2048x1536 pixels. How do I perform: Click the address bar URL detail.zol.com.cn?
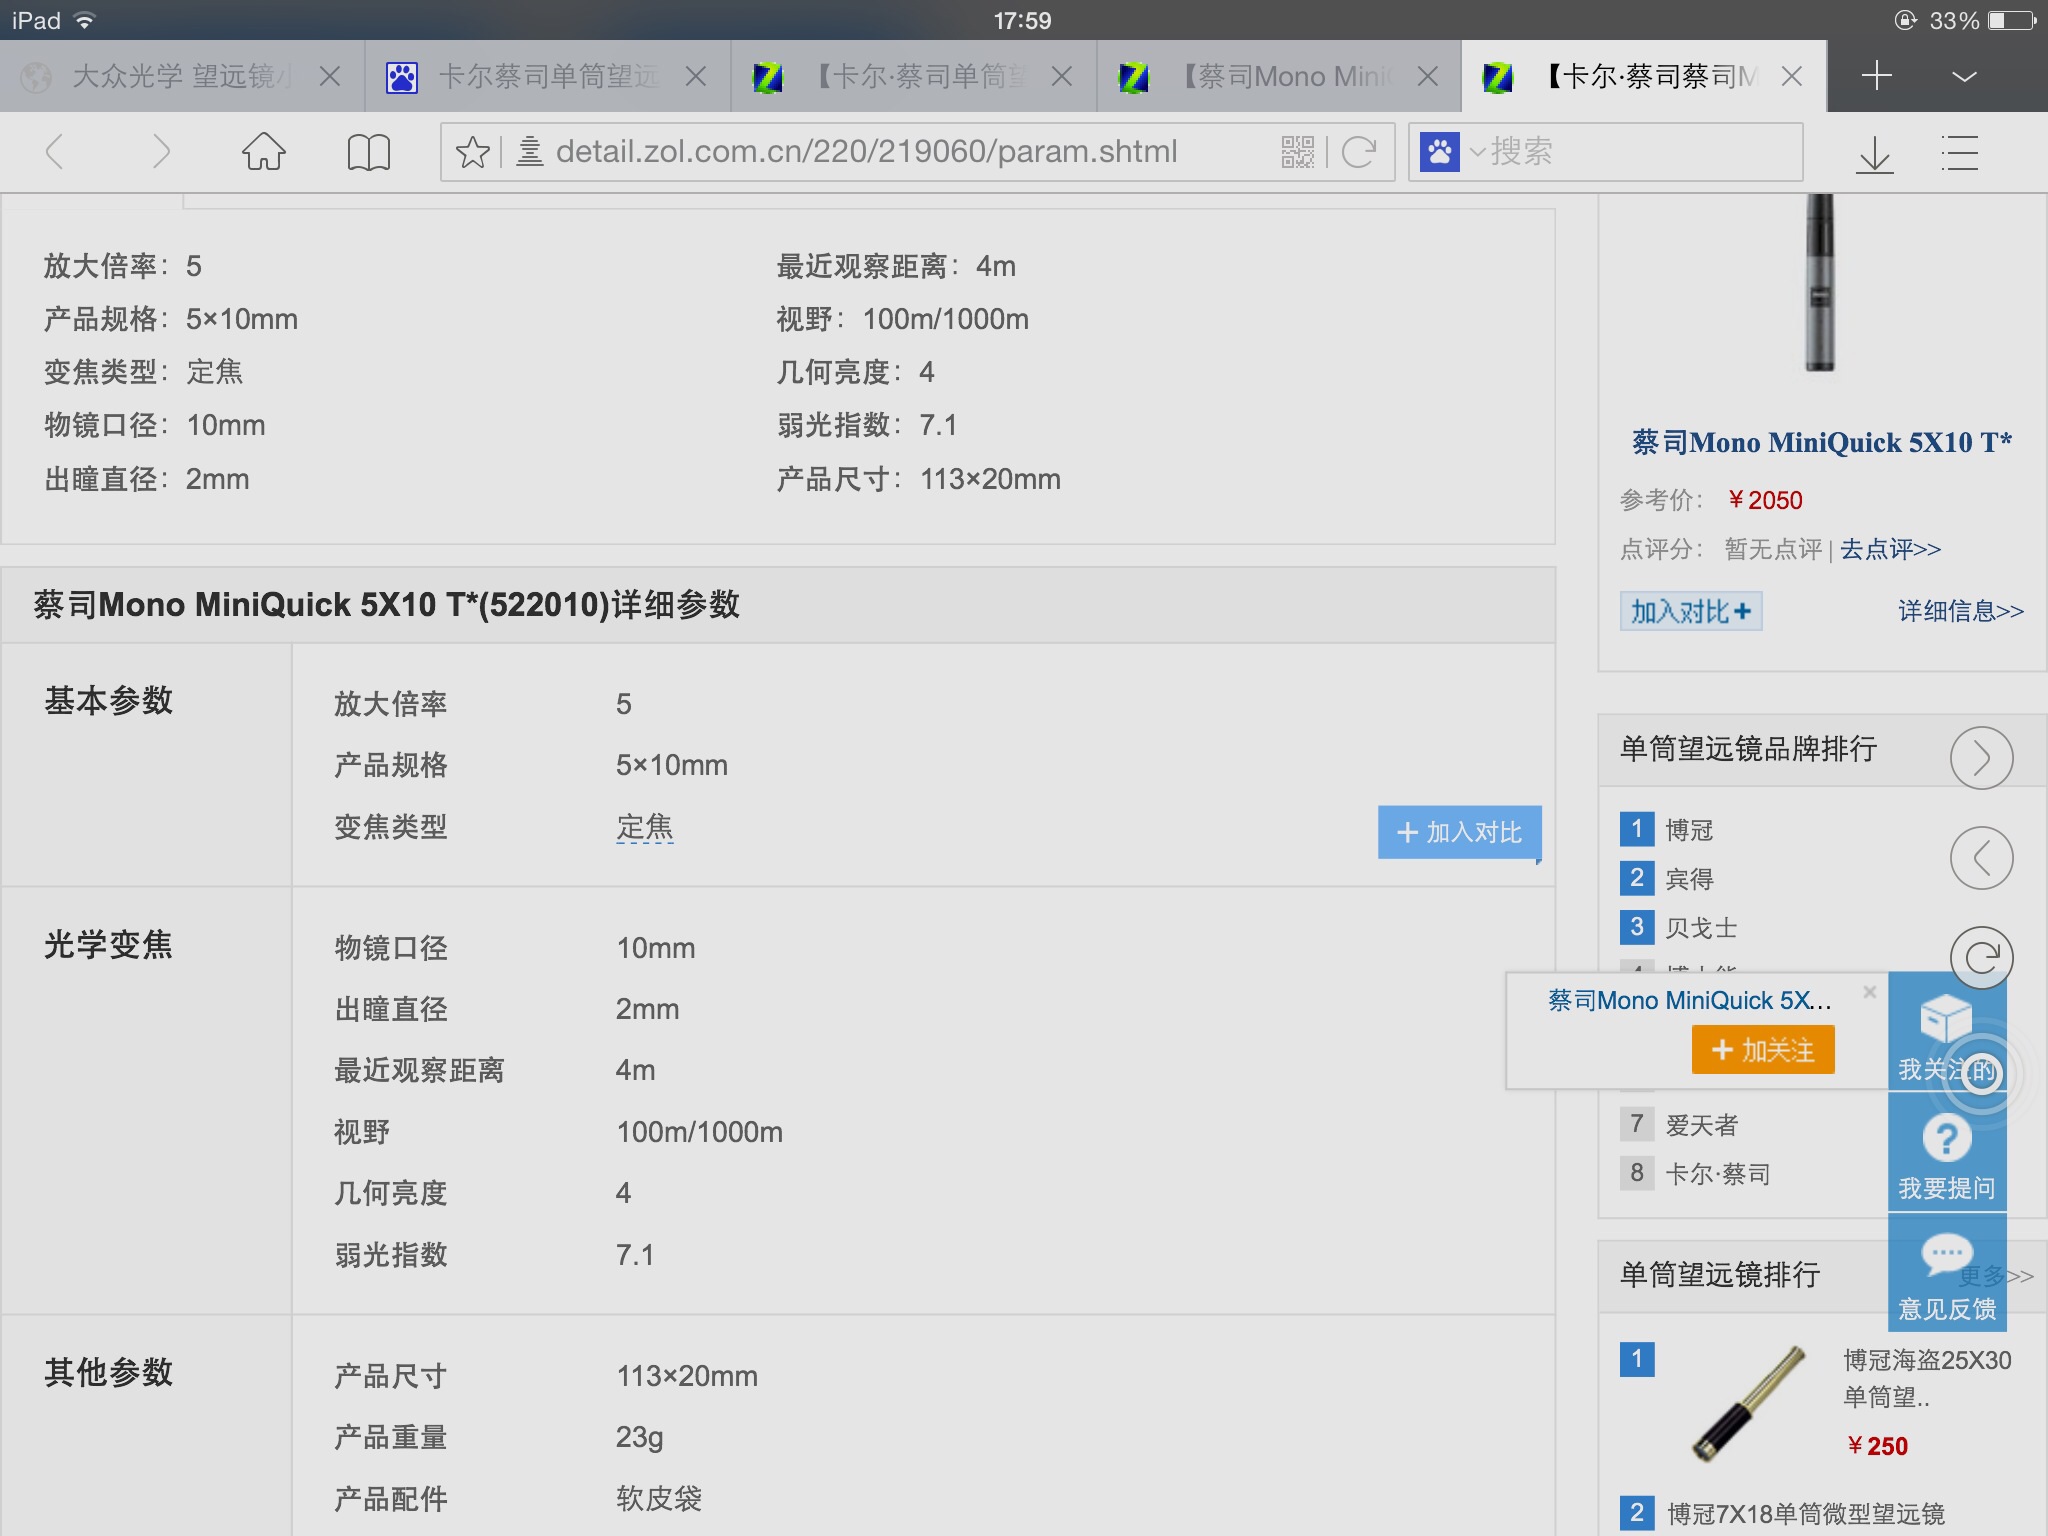pyautogui.click(x=866, y=151)
